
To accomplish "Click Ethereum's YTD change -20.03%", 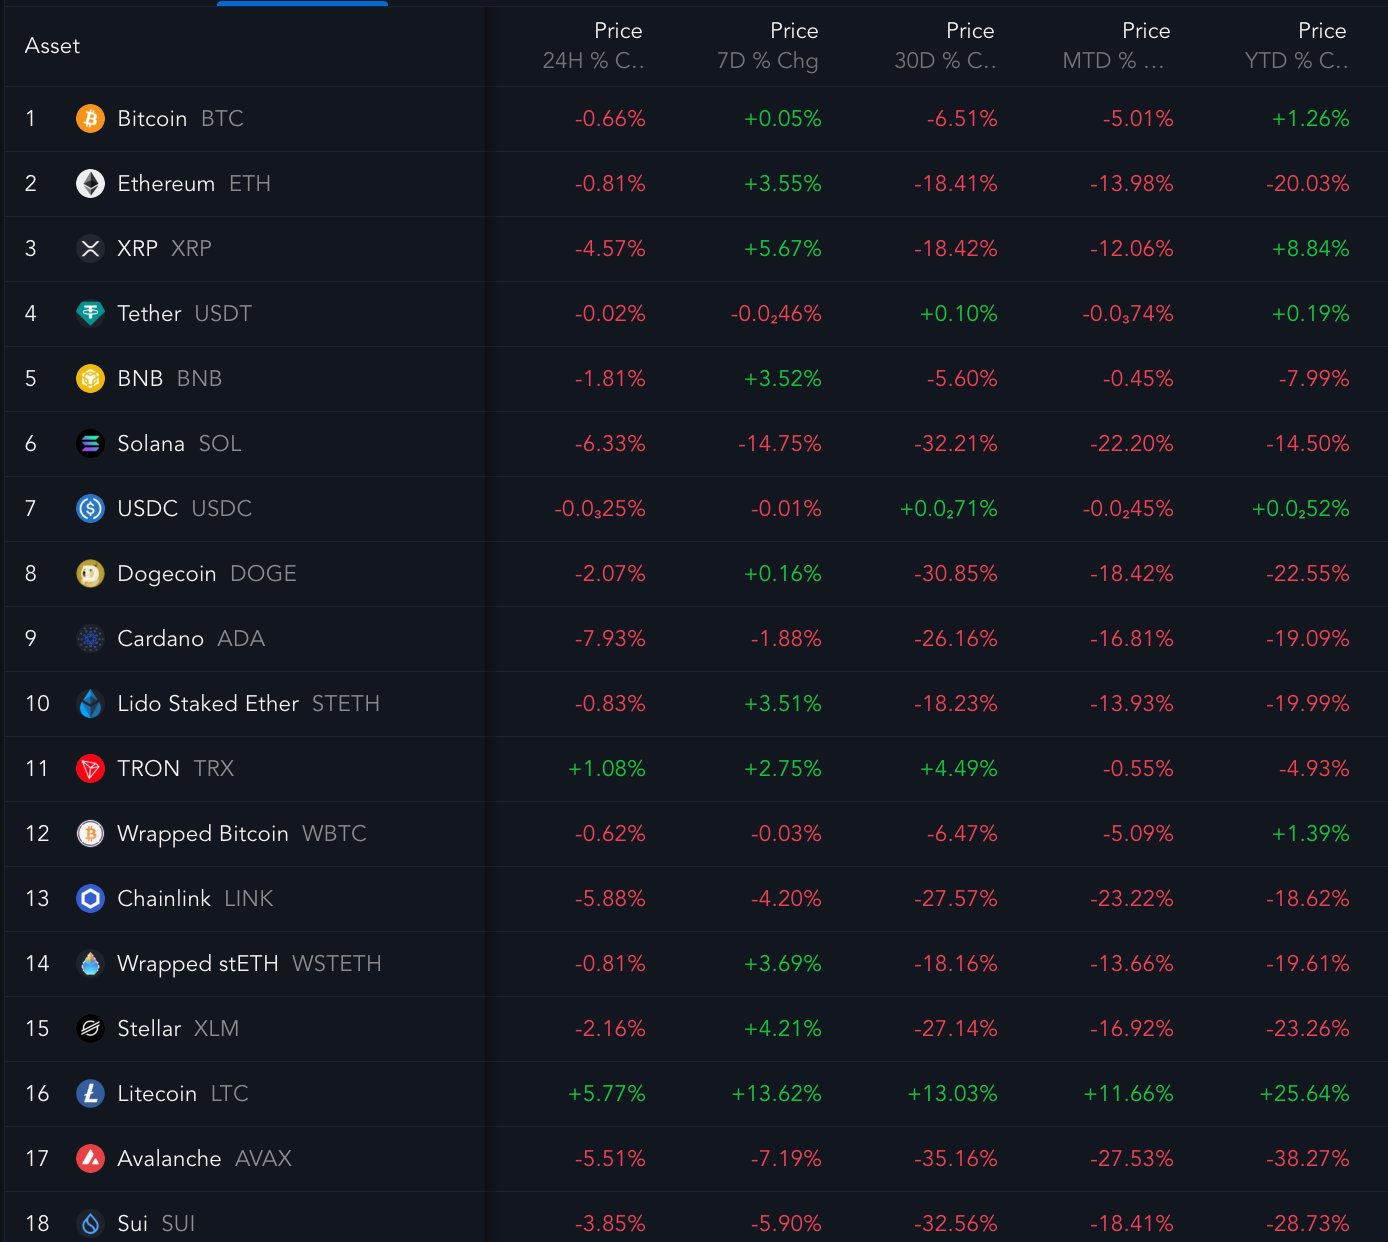I will point(1308,184).
